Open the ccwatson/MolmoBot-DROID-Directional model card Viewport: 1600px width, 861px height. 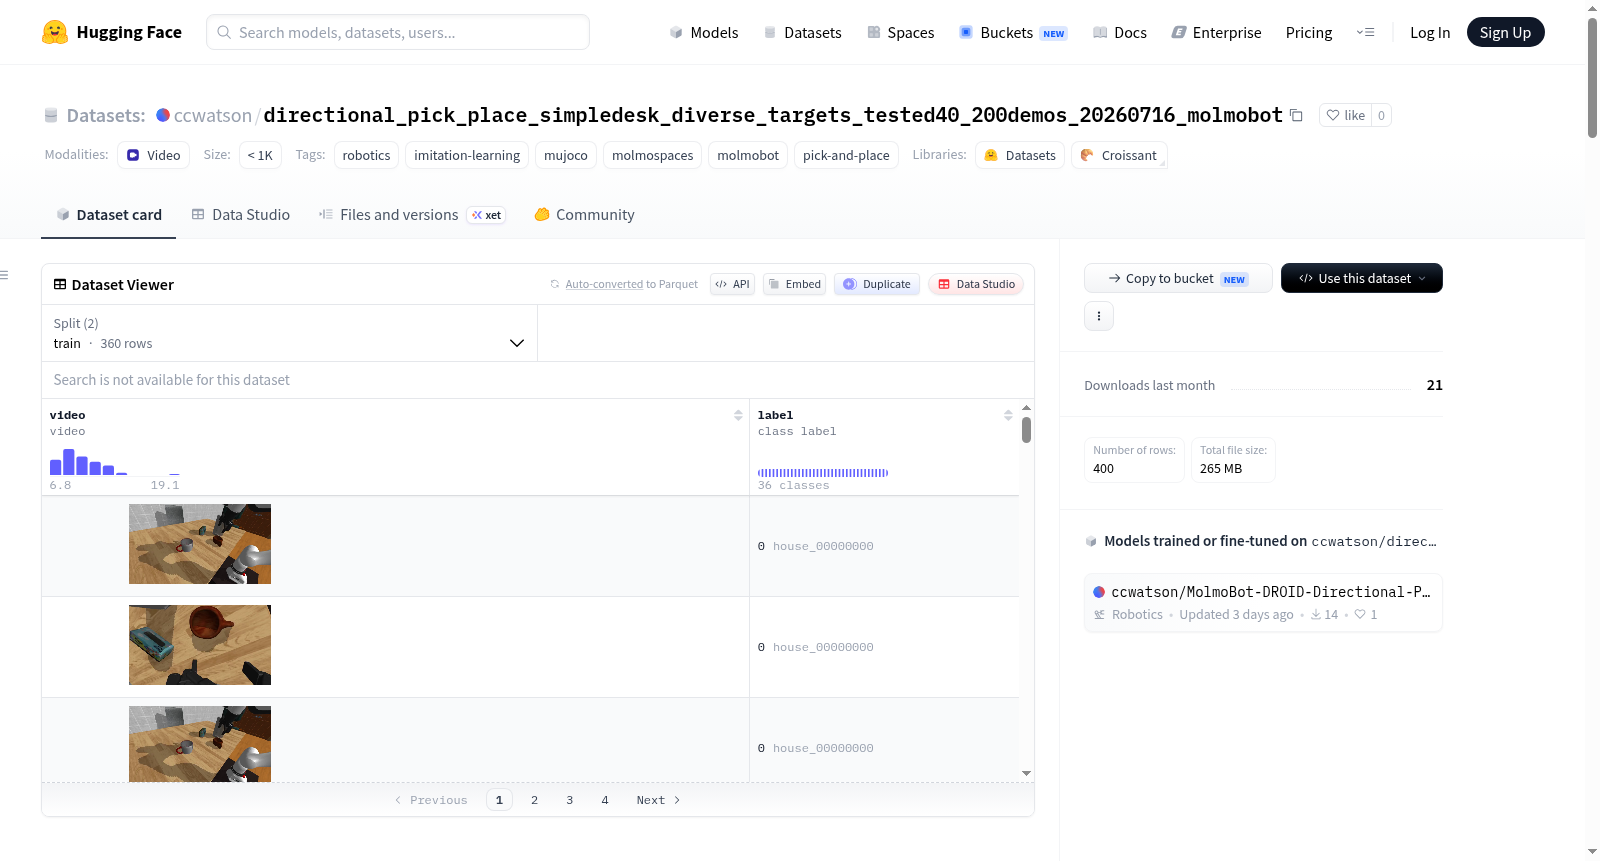click(x=1263, y=602)
